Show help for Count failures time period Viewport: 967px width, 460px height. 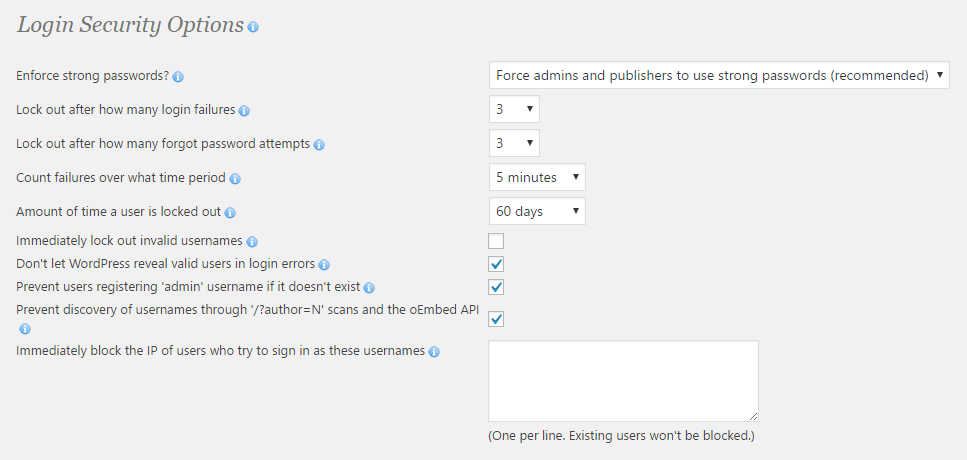[235, 179]
